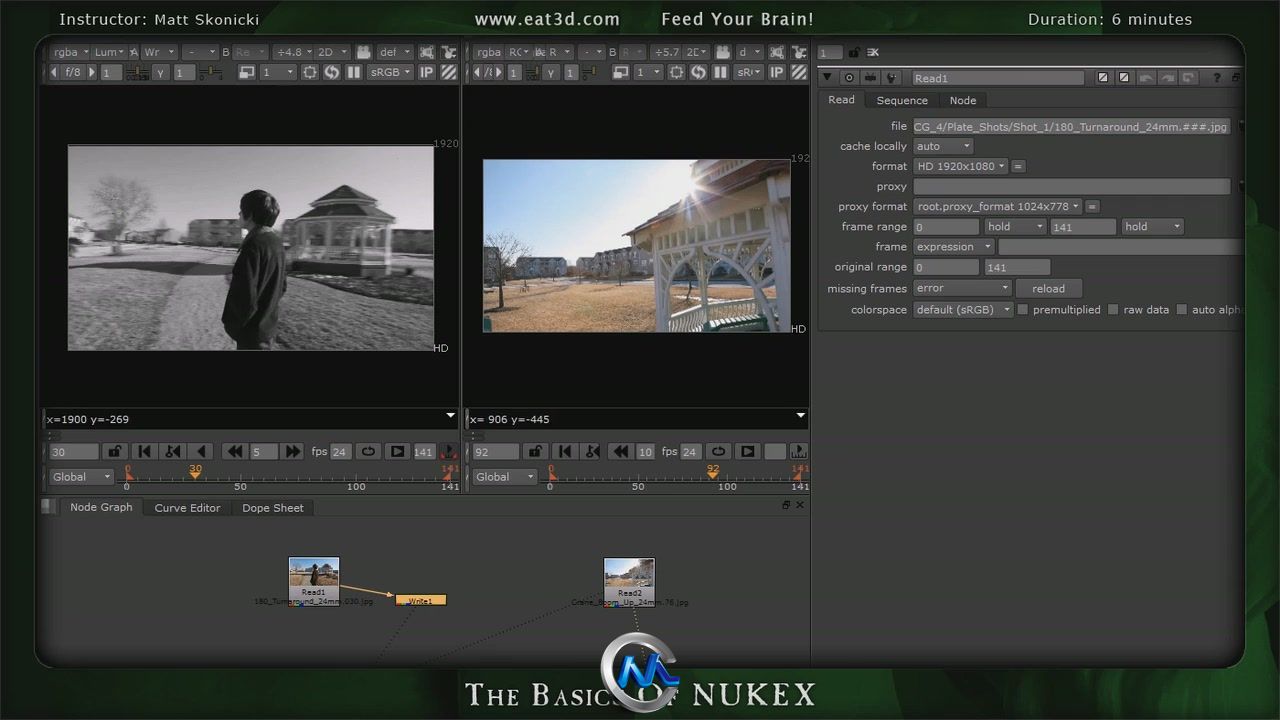Click the redo arrow in Read1 properties header
The height and width of the screenshot is (720, 1280).
coord(1168,78)
